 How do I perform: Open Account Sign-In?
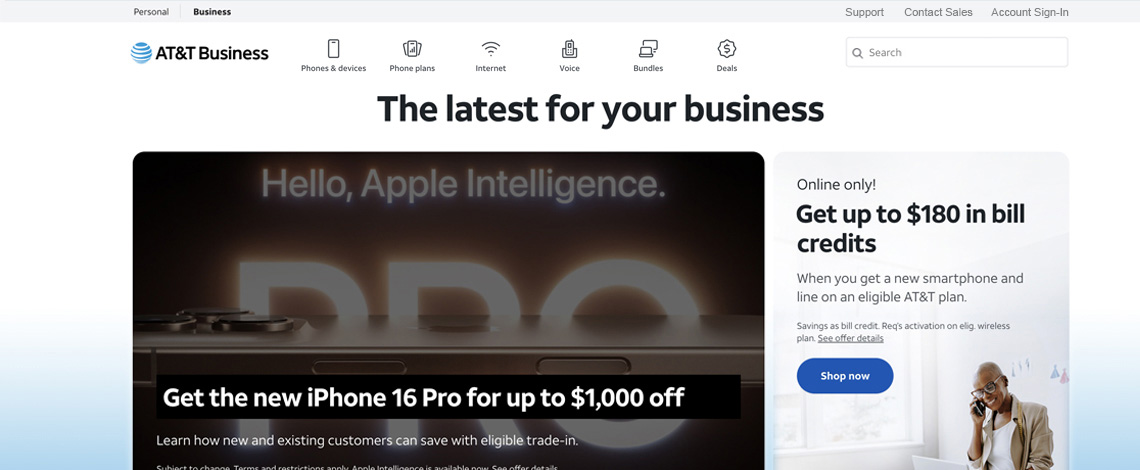[1029, 12]
